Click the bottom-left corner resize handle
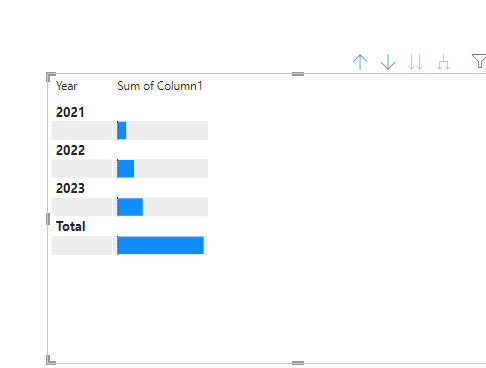Viewport: 486px width, 368px height. point(51,360)
